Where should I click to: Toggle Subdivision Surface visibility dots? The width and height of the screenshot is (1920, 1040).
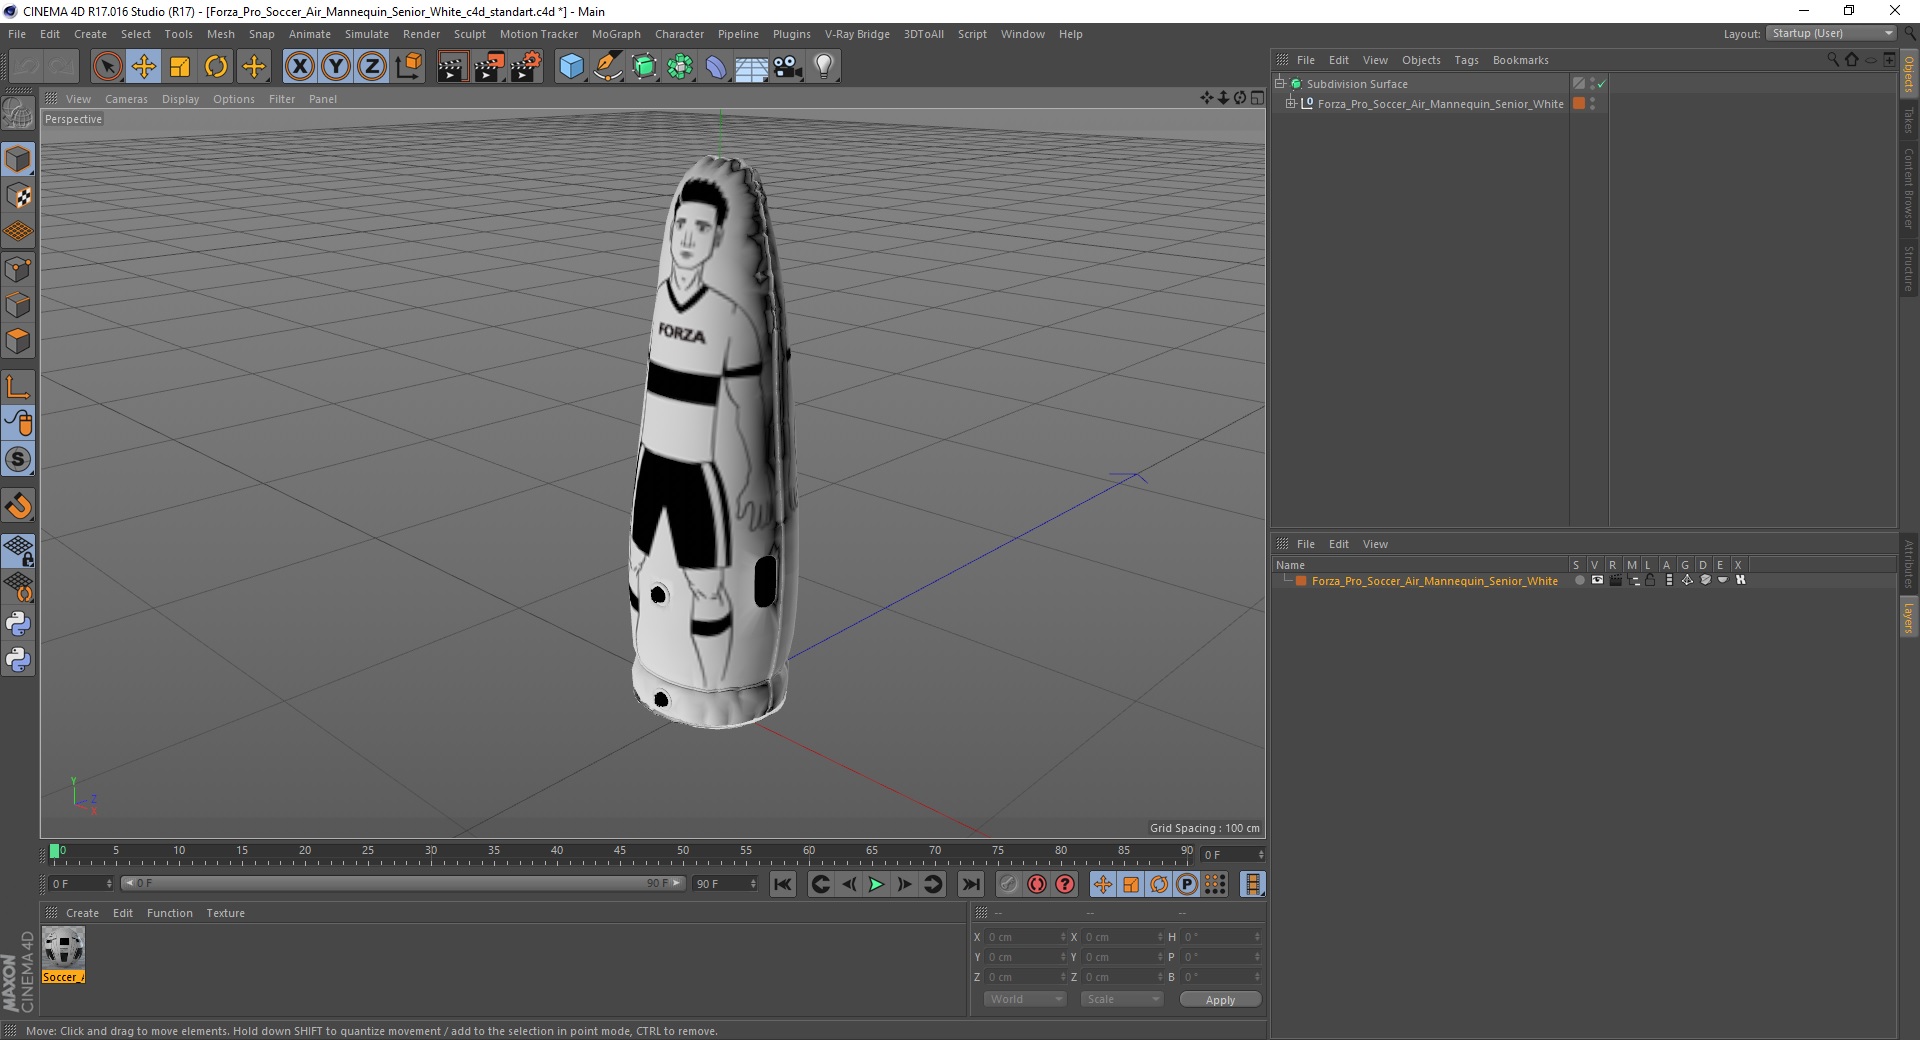[1592, 84]
